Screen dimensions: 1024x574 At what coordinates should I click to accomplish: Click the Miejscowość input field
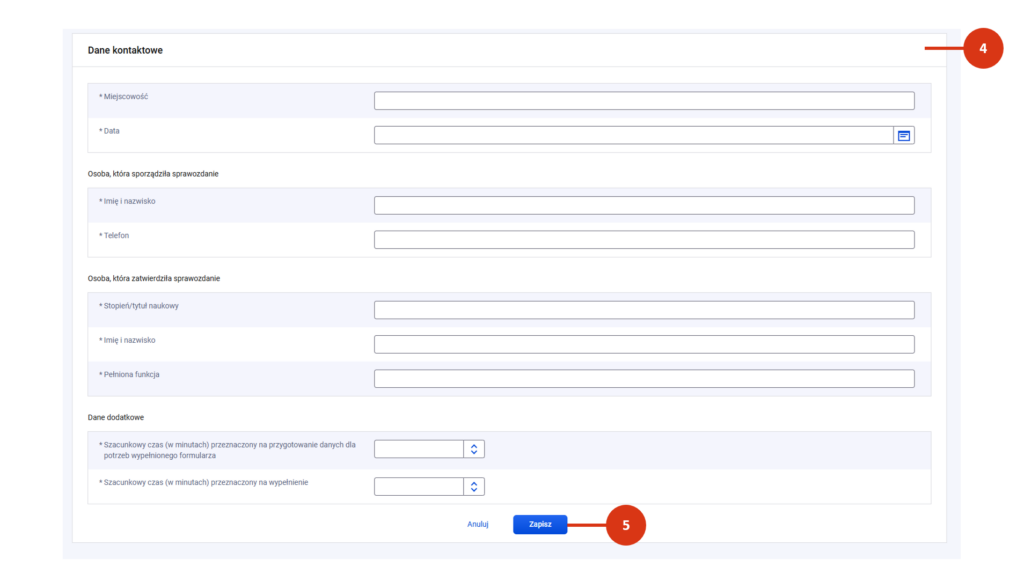pos(644,101)
